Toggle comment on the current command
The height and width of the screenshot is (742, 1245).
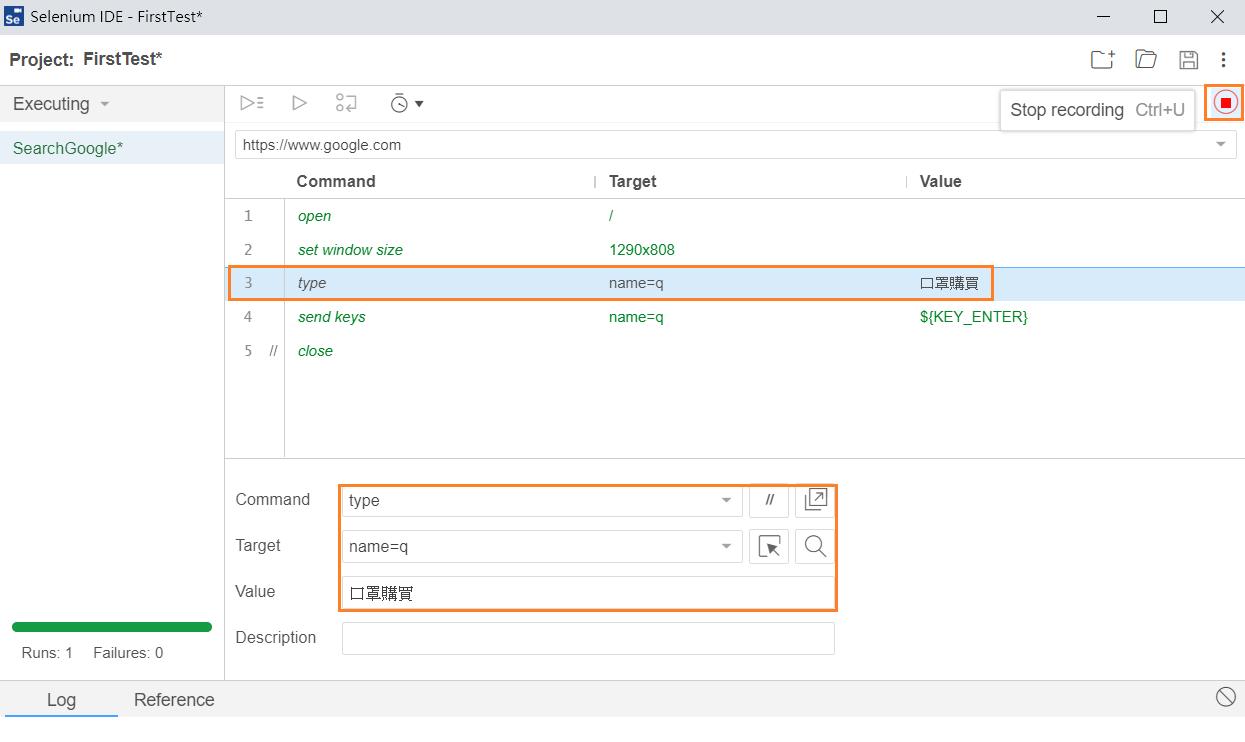(x=769, y=500)
